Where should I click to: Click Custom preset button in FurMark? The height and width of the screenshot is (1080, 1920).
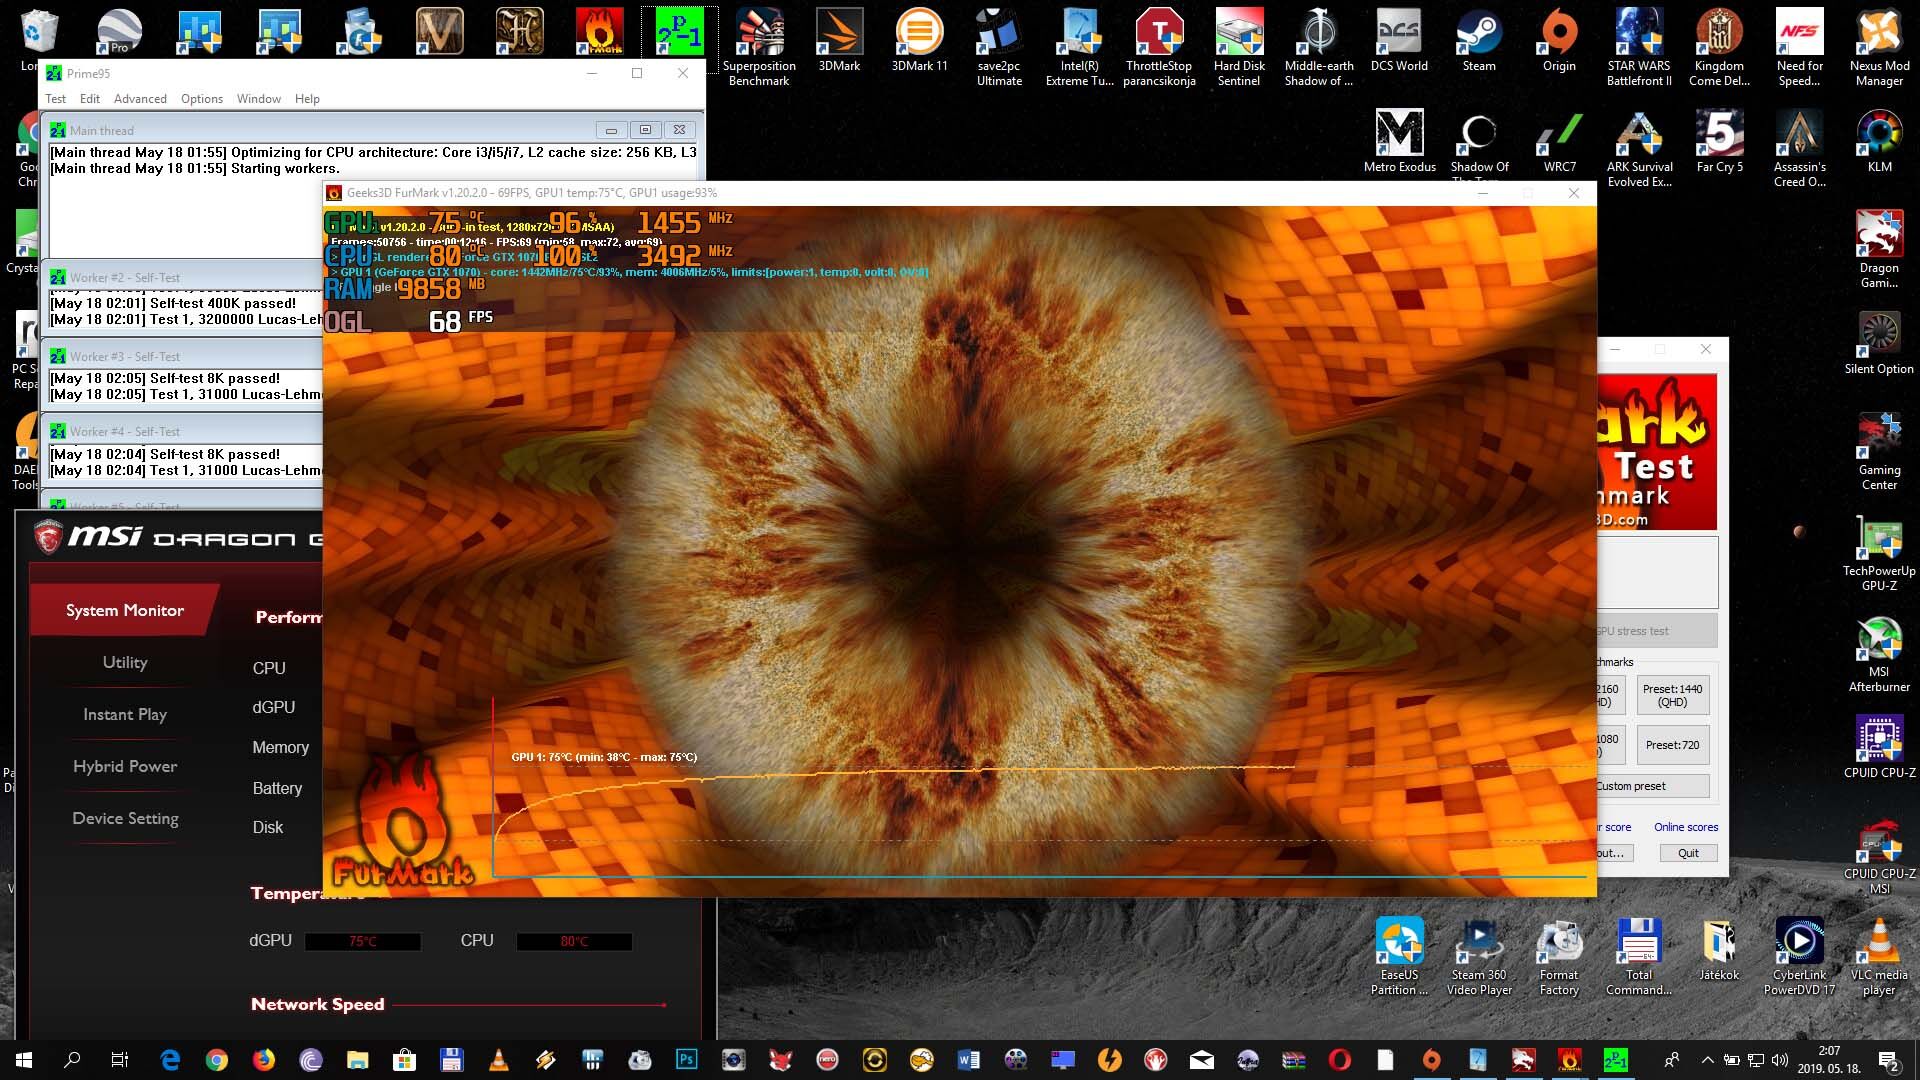[1652, 786]
